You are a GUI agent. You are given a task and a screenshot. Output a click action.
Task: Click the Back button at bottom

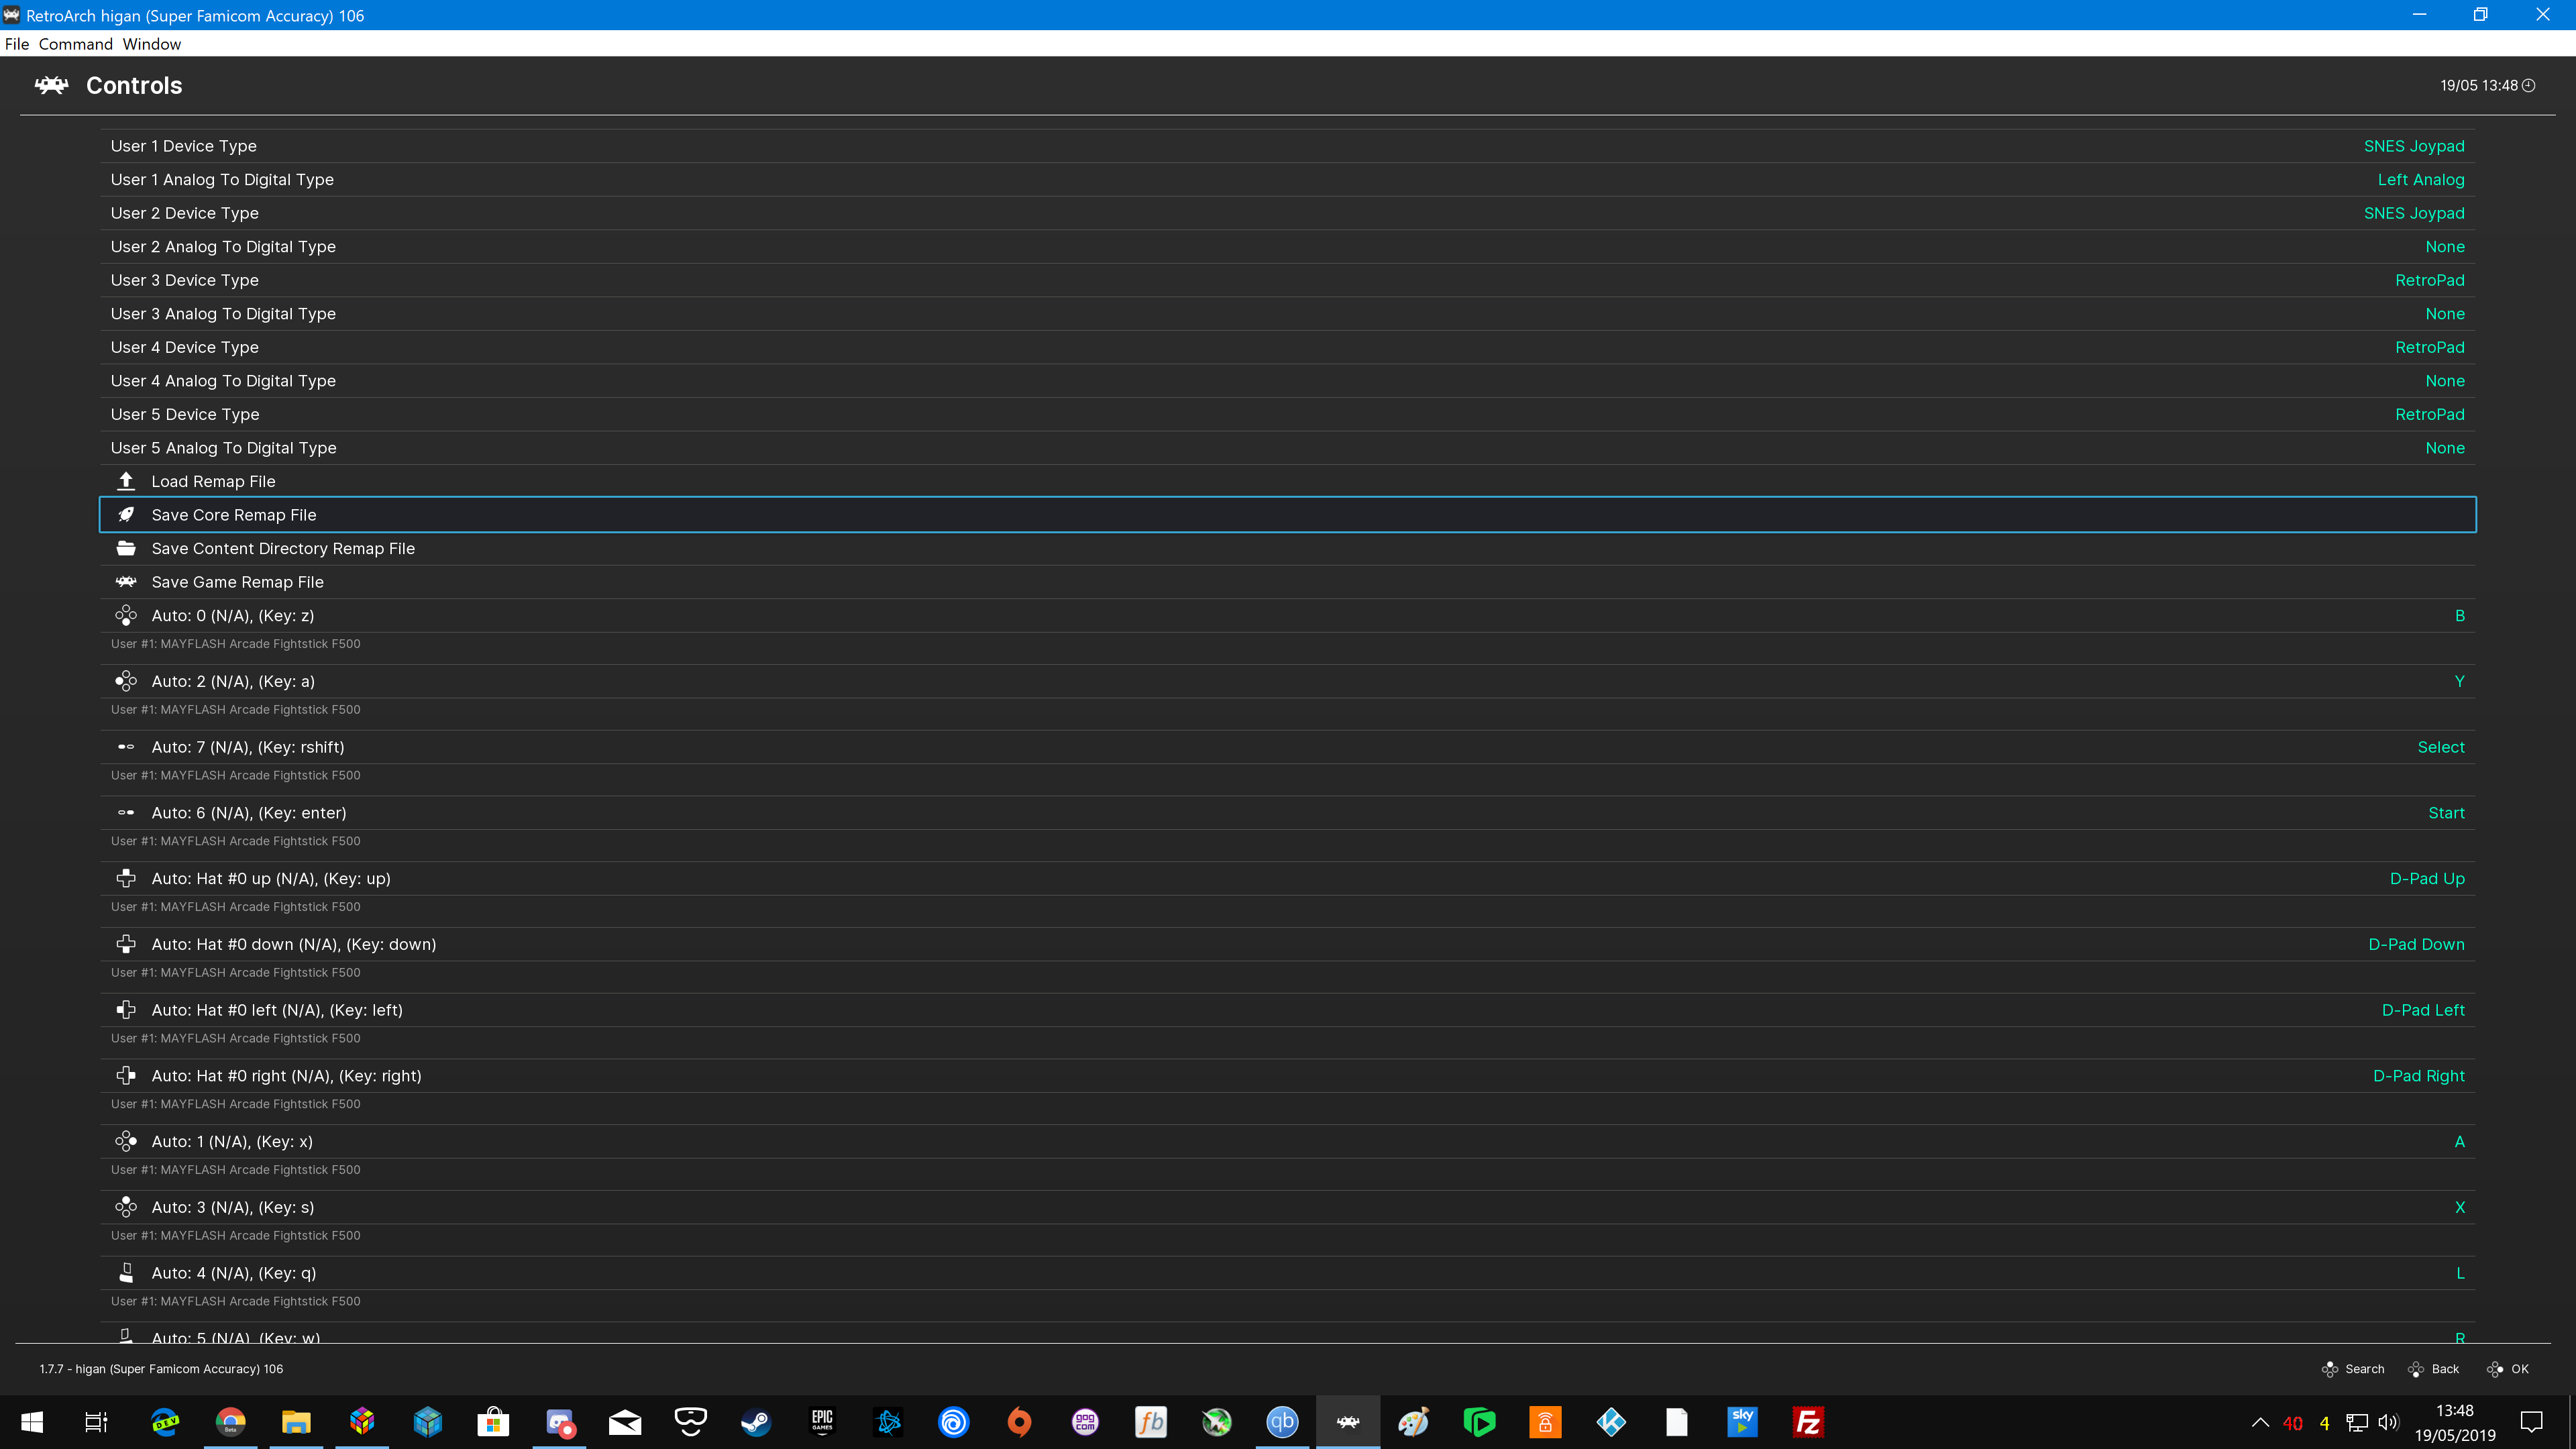pyautogui.click(x=2434, y=1369)
